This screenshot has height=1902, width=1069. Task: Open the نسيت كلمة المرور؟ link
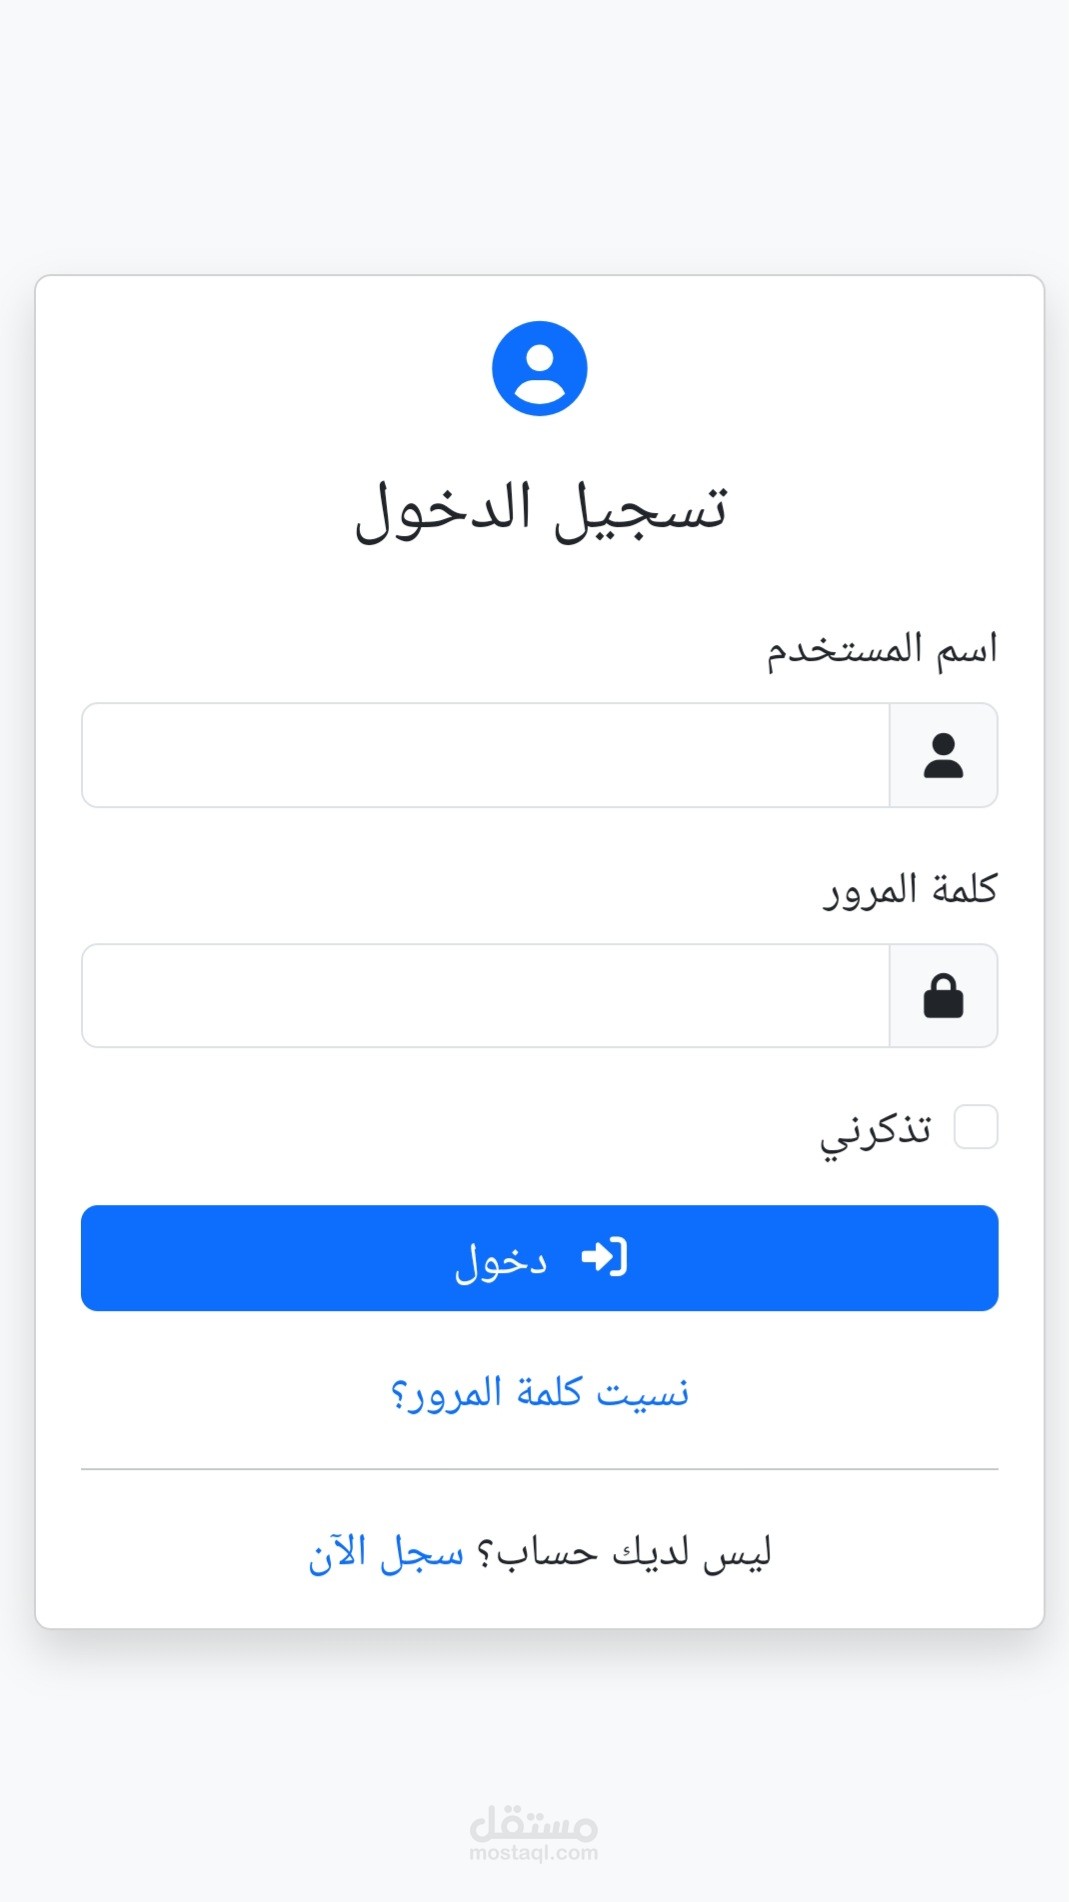(539, 1392)
